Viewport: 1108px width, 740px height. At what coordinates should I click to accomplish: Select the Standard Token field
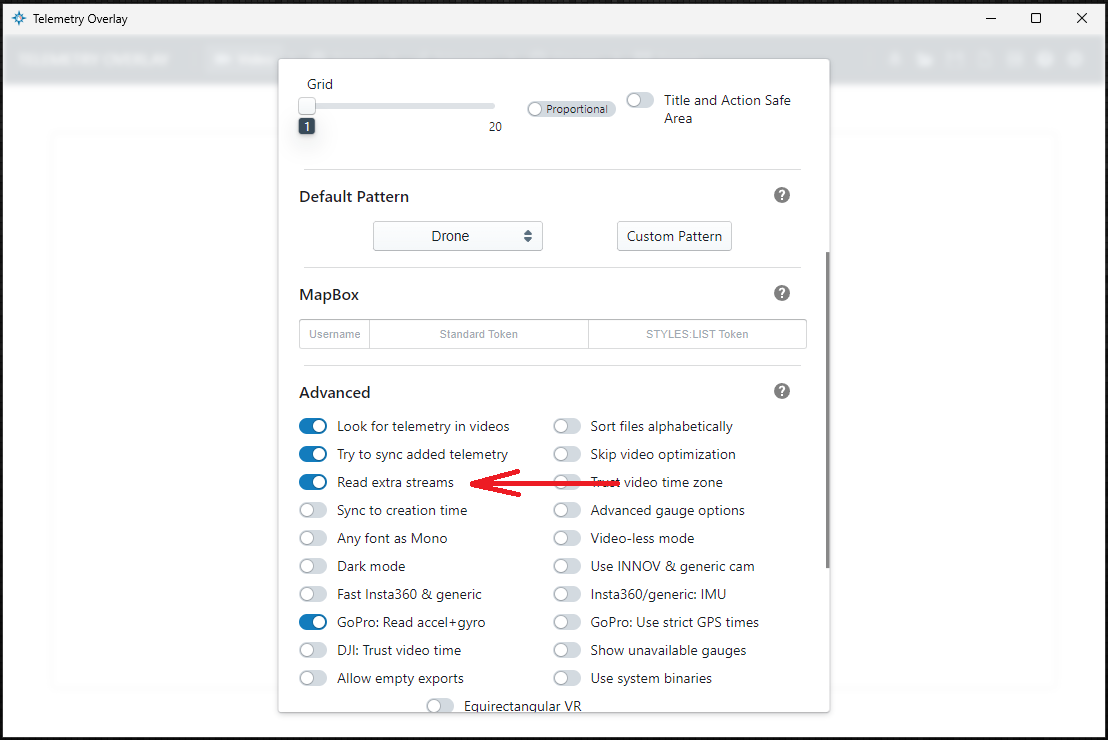478,333
